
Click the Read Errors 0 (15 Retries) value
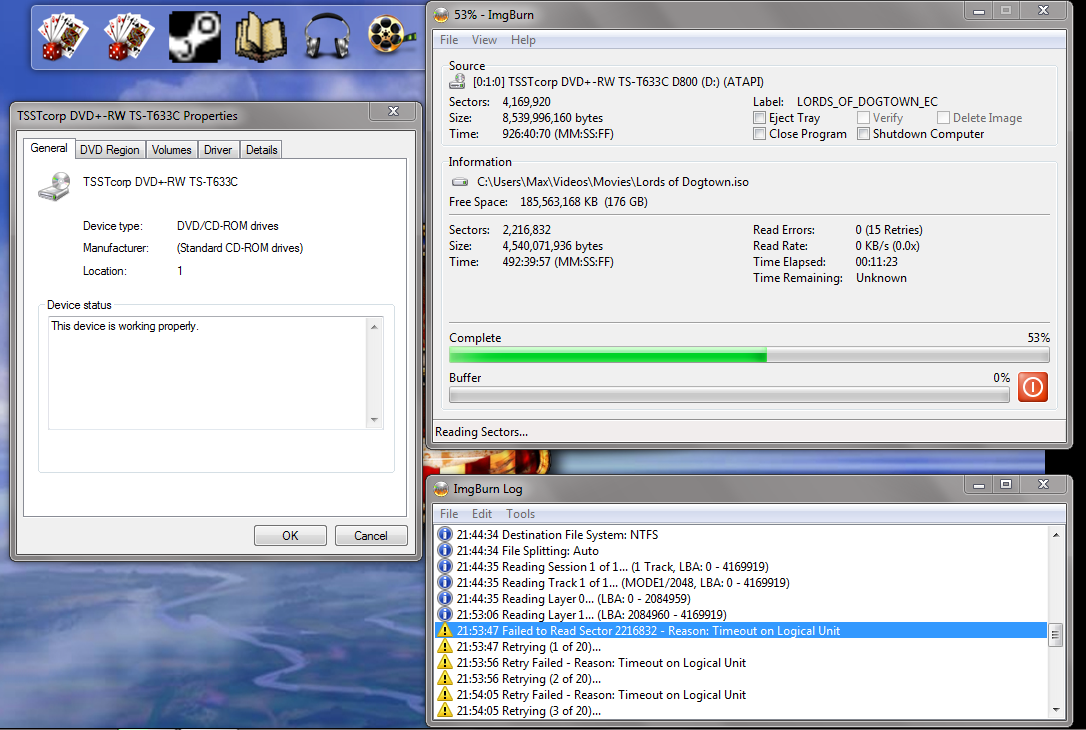pos(889,230)
